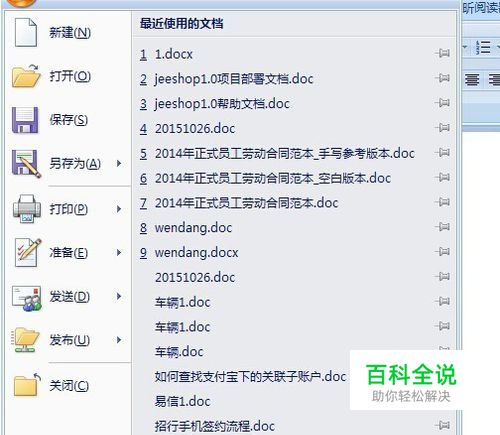Open 2014年正式员工劳动合同范本_空白版本.doc
This screenshot has height=435, width=500.
coord(273,178)
